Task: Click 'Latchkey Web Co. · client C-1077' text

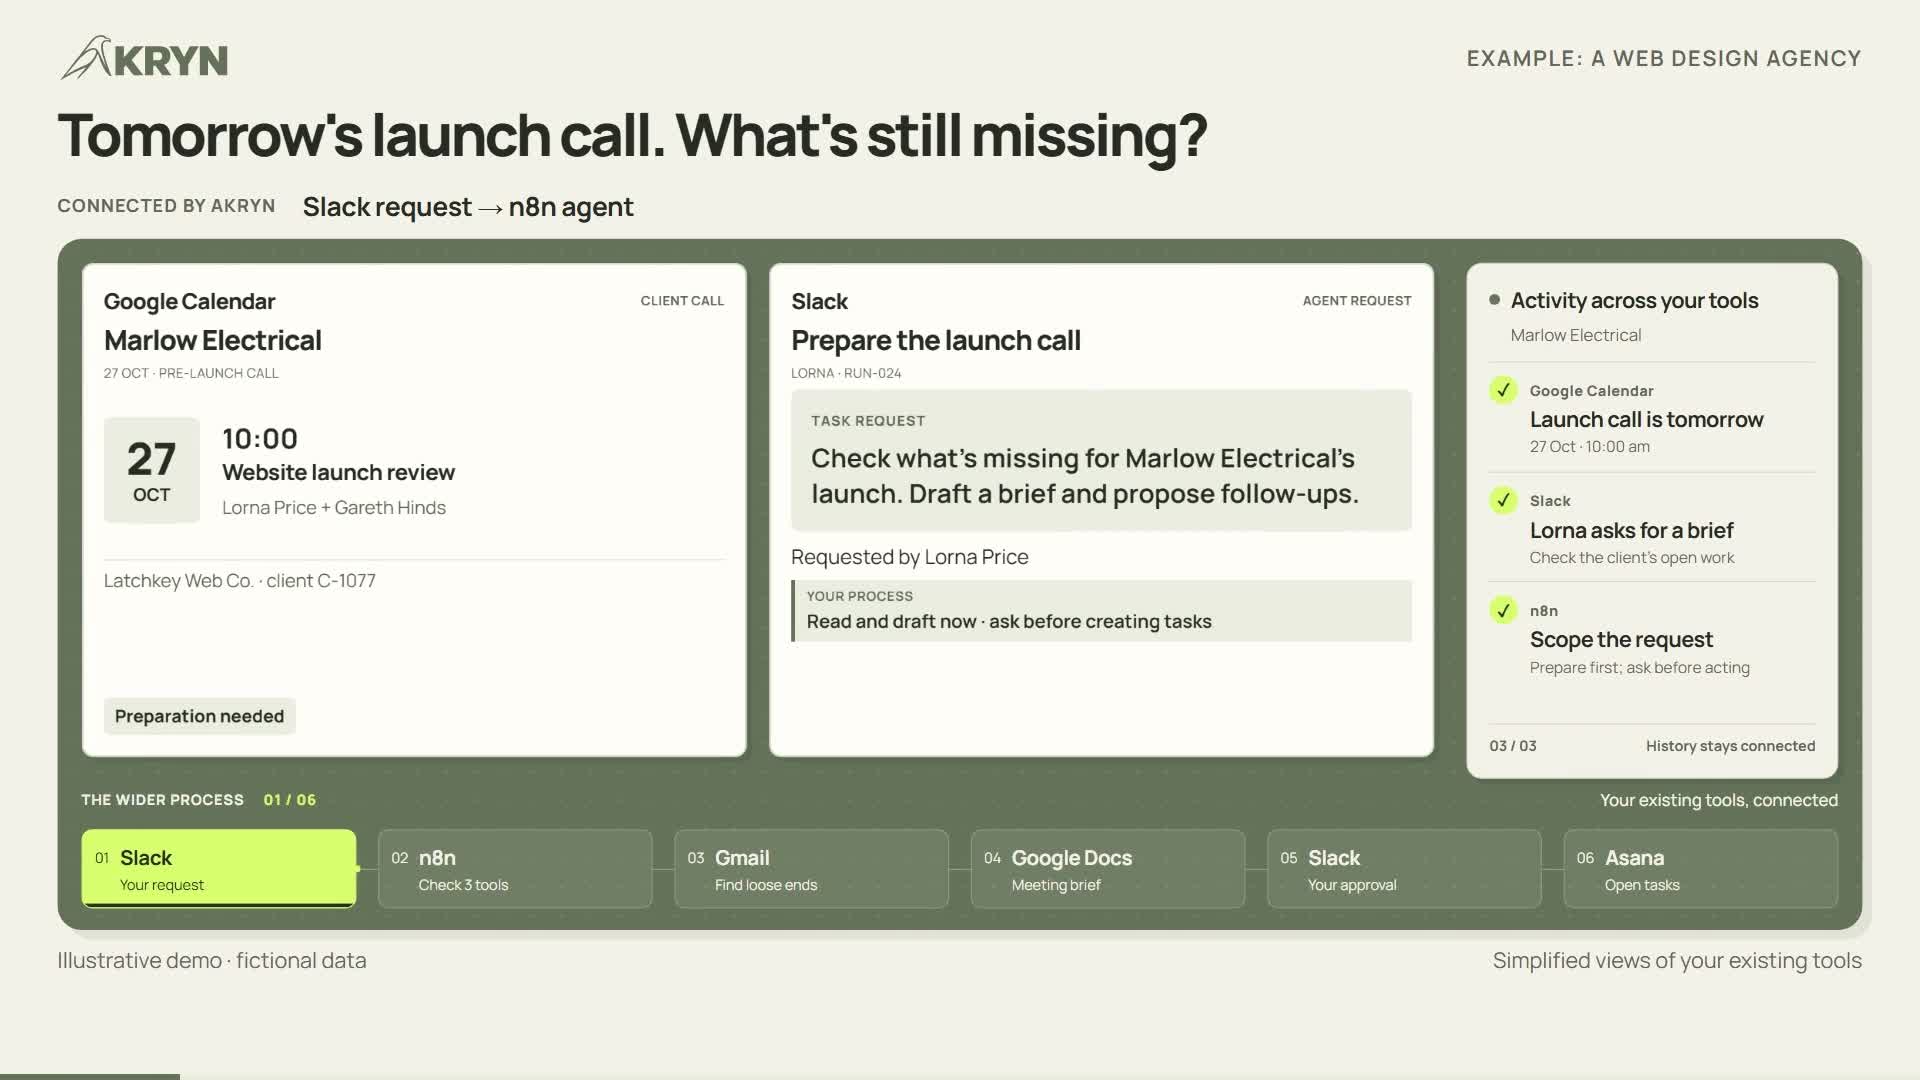Action: [240, 581]
